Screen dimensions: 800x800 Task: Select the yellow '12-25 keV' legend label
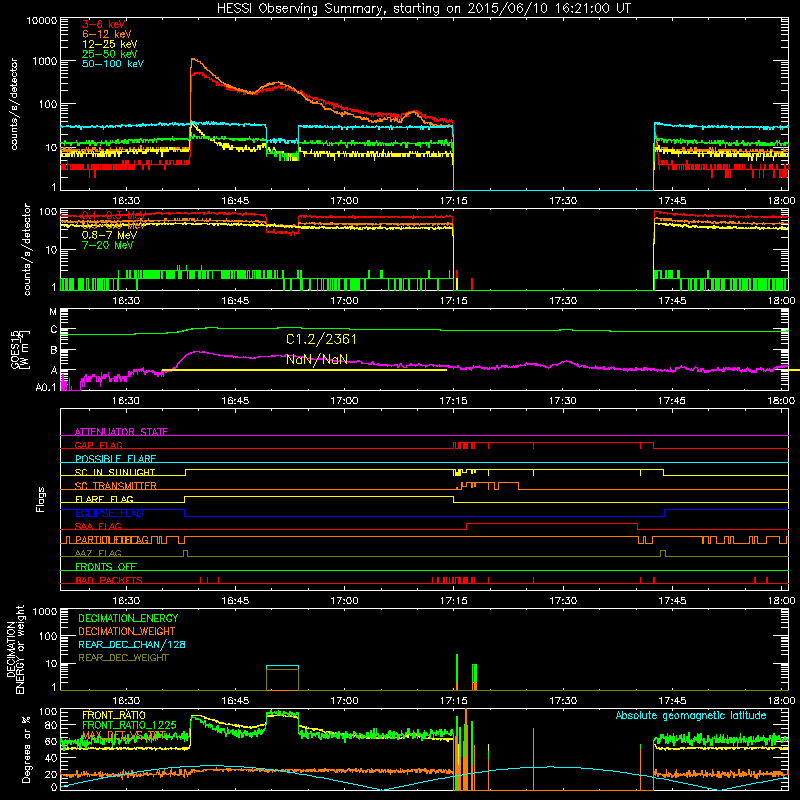(x=110, y=44)
